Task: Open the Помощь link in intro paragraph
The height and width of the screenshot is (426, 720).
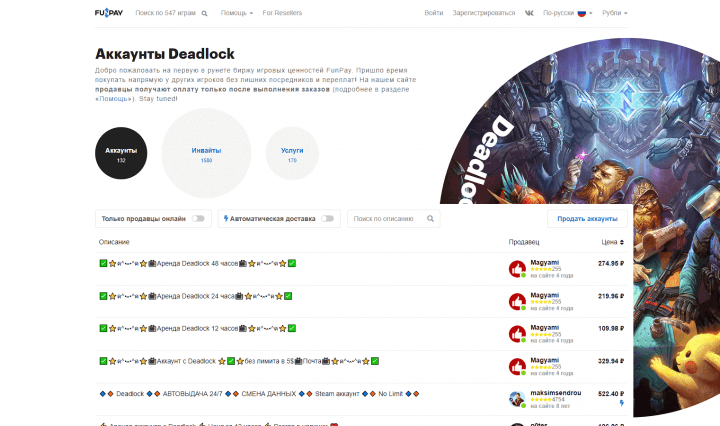Action: tap(113, 99)
